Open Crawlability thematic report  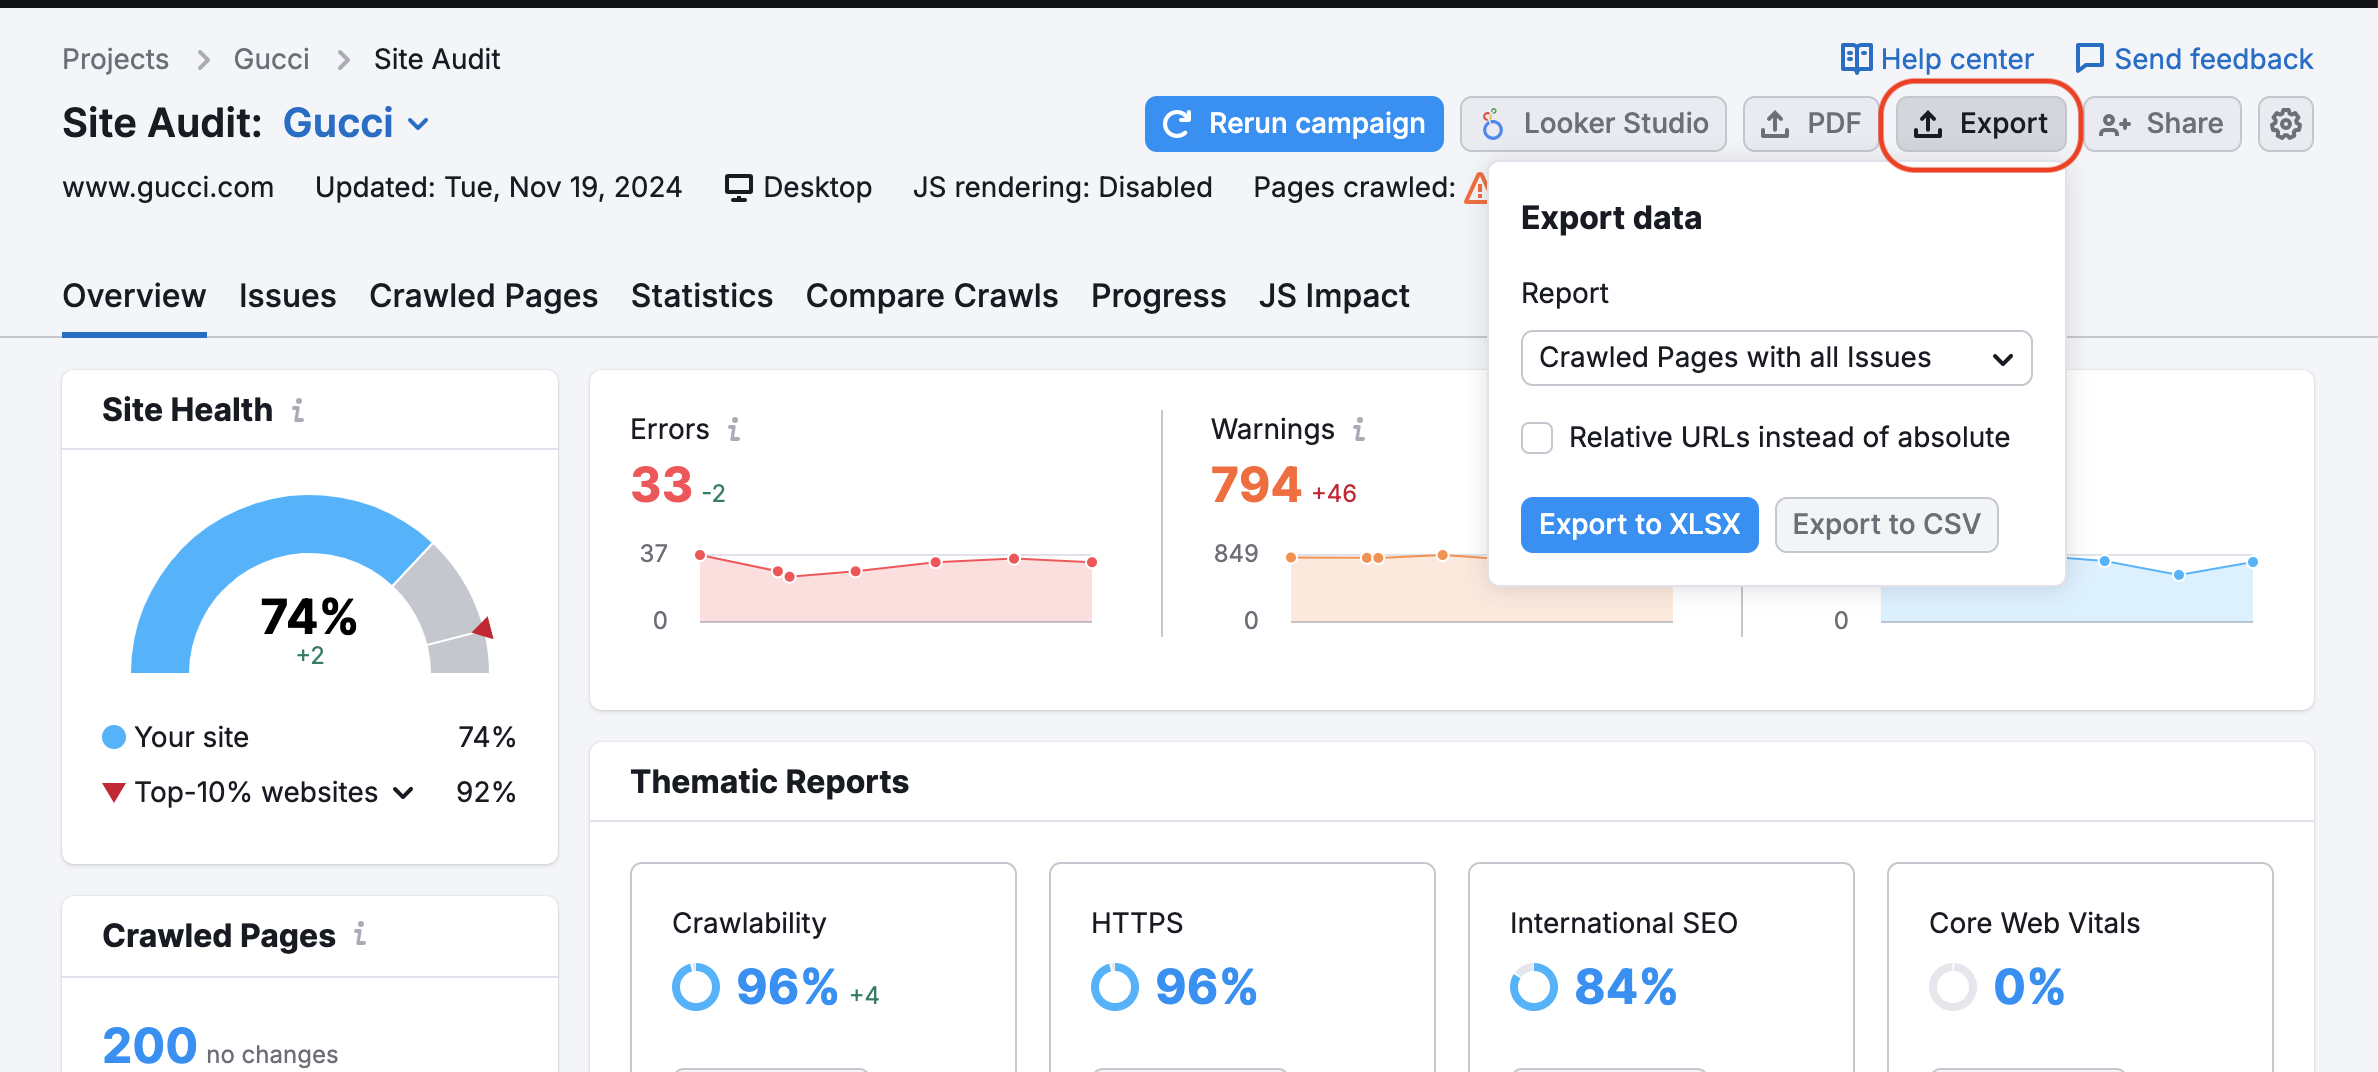point(749,923)
